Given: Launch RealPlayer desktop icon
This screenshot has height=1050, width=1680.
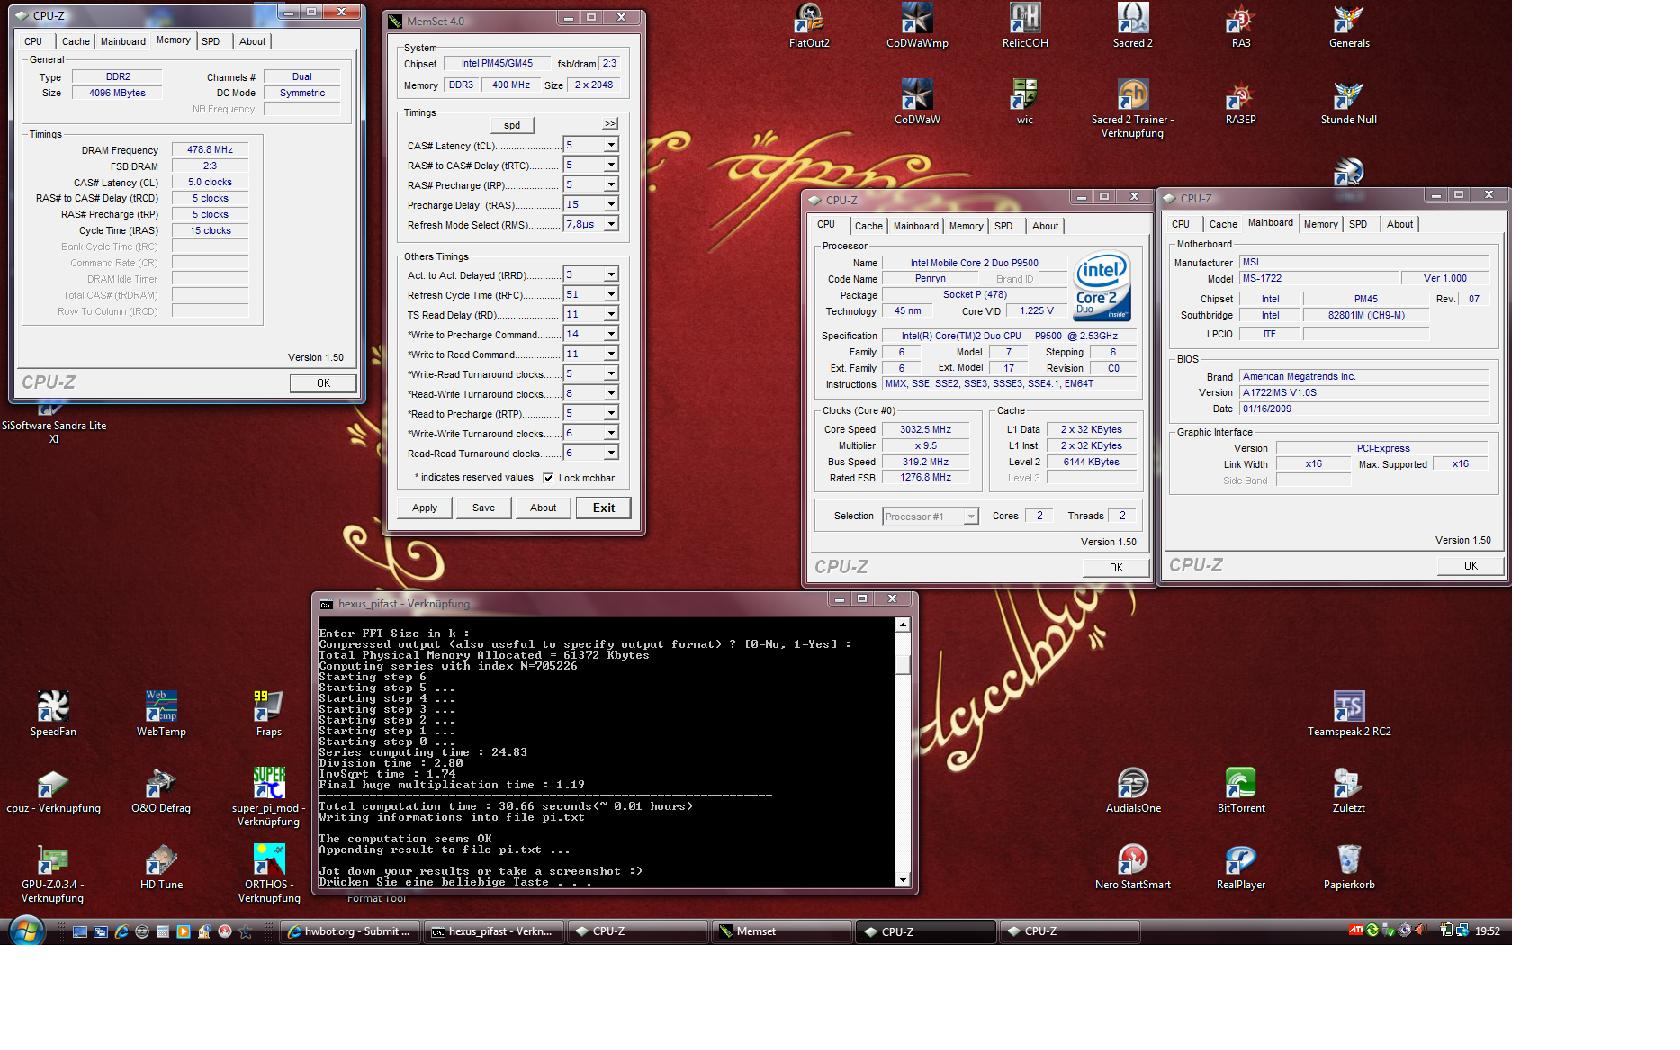Looking at the screenshot, I should [1241, 867].
